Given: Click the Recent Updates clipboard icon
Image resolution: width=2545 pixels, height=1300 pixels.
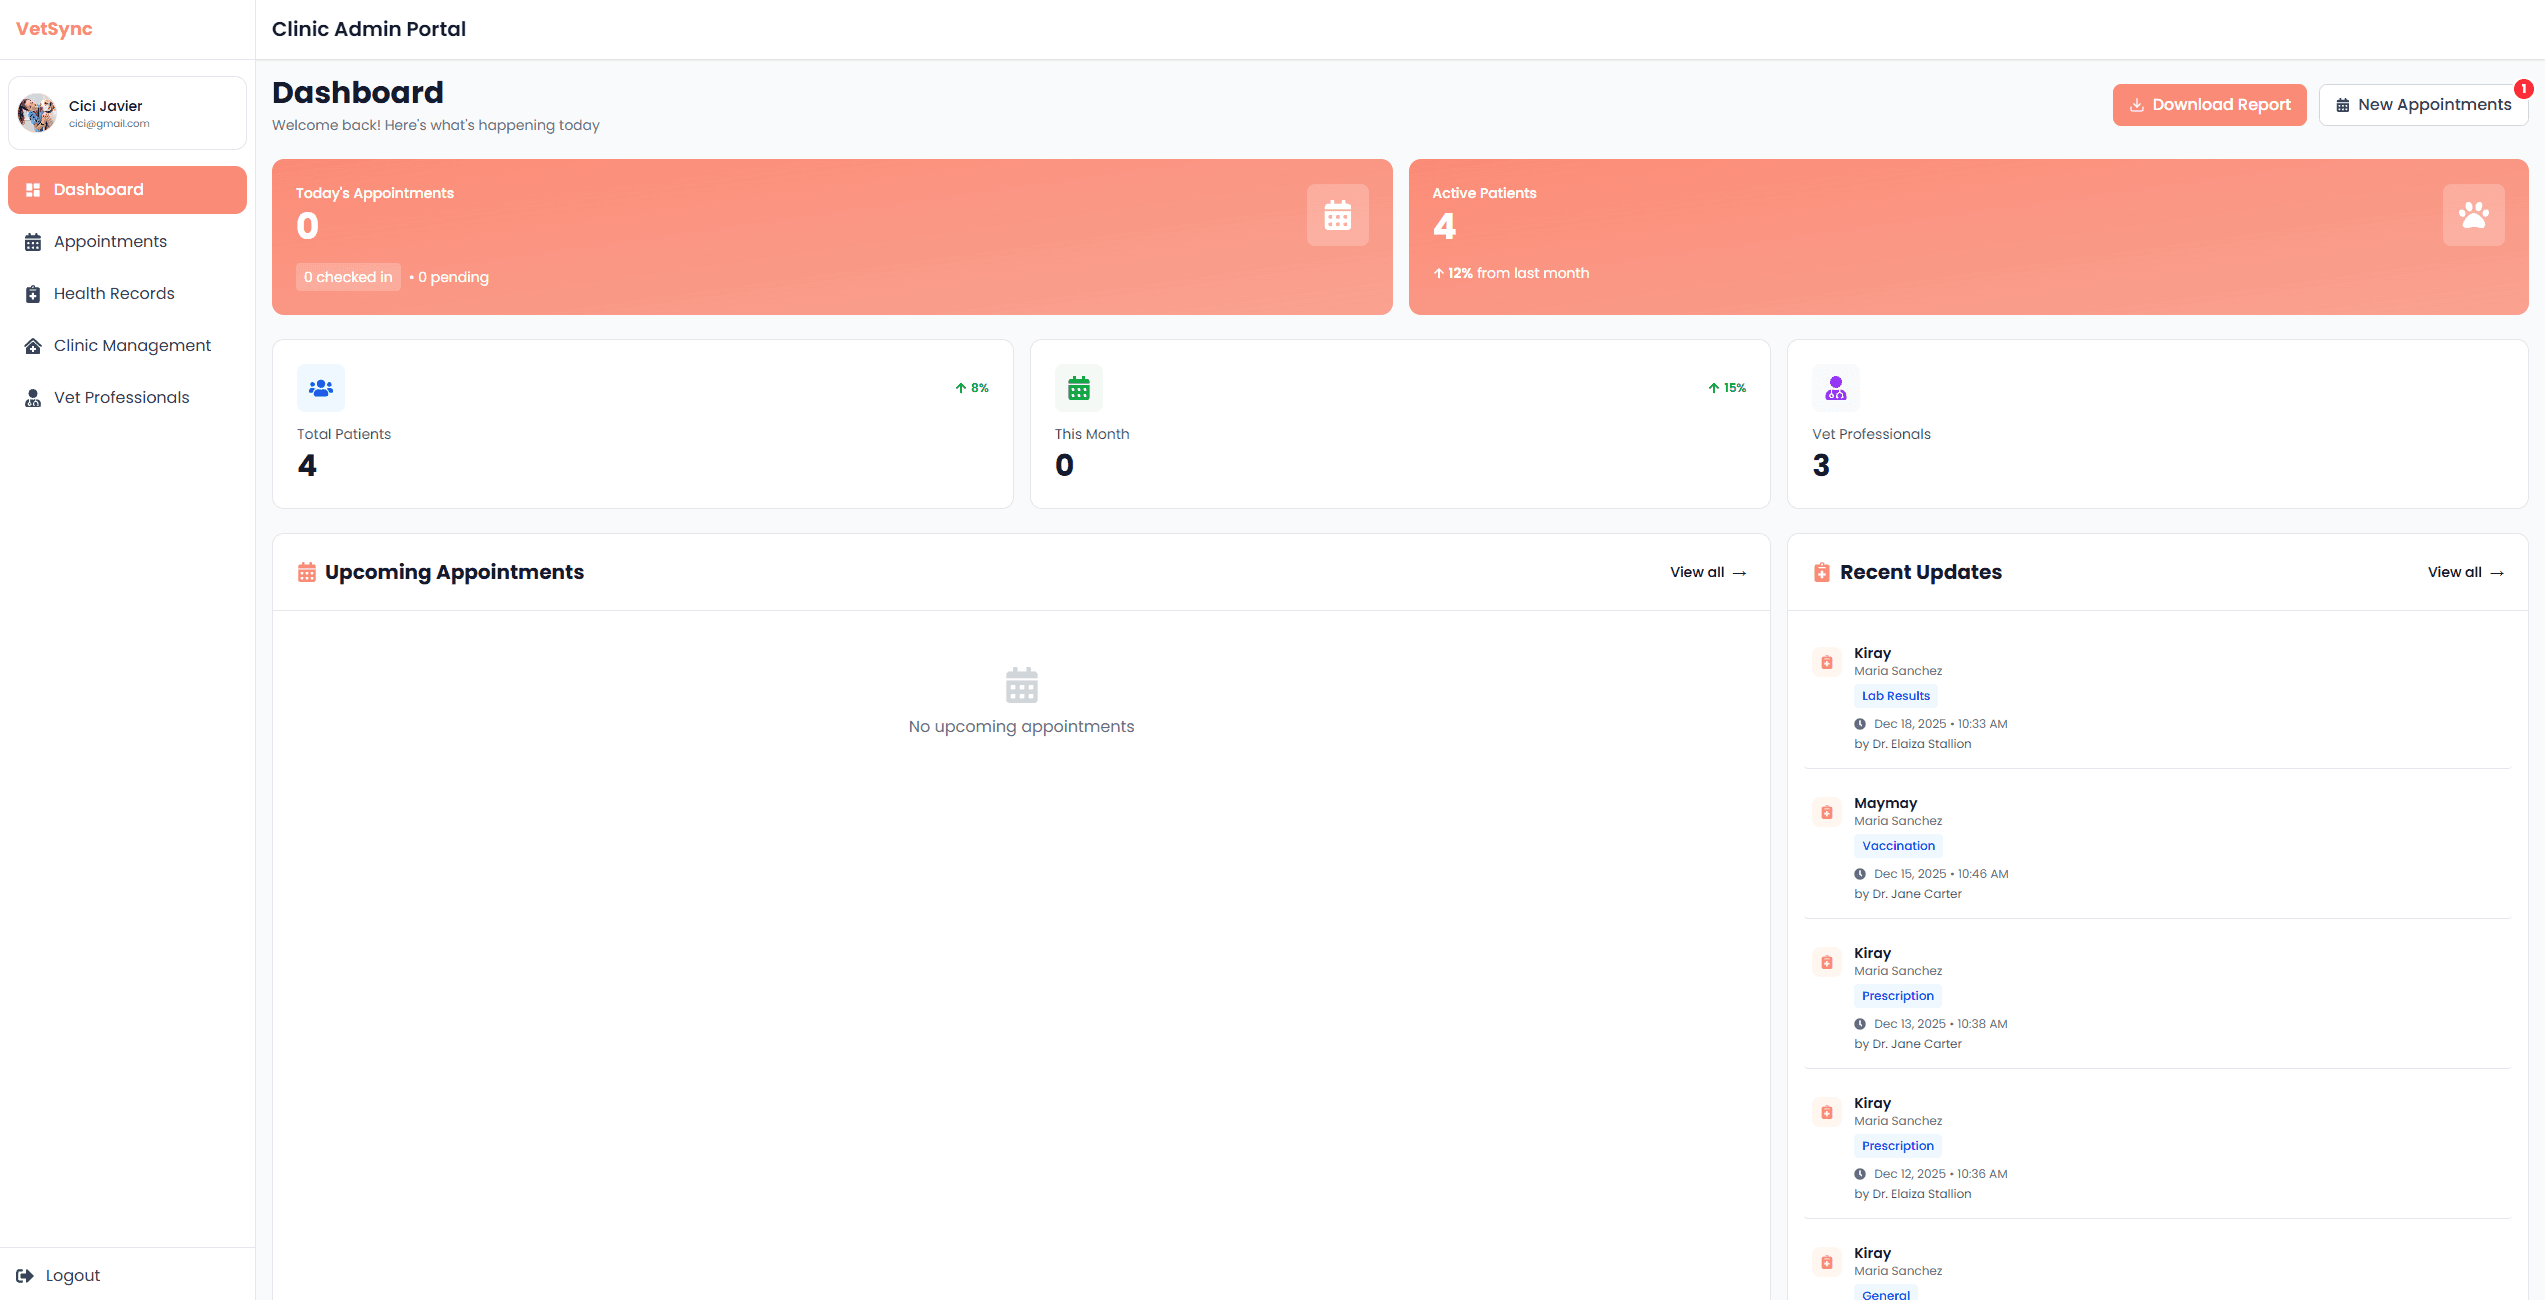Looking at the screenshot, I should [x=1822, y=573].
